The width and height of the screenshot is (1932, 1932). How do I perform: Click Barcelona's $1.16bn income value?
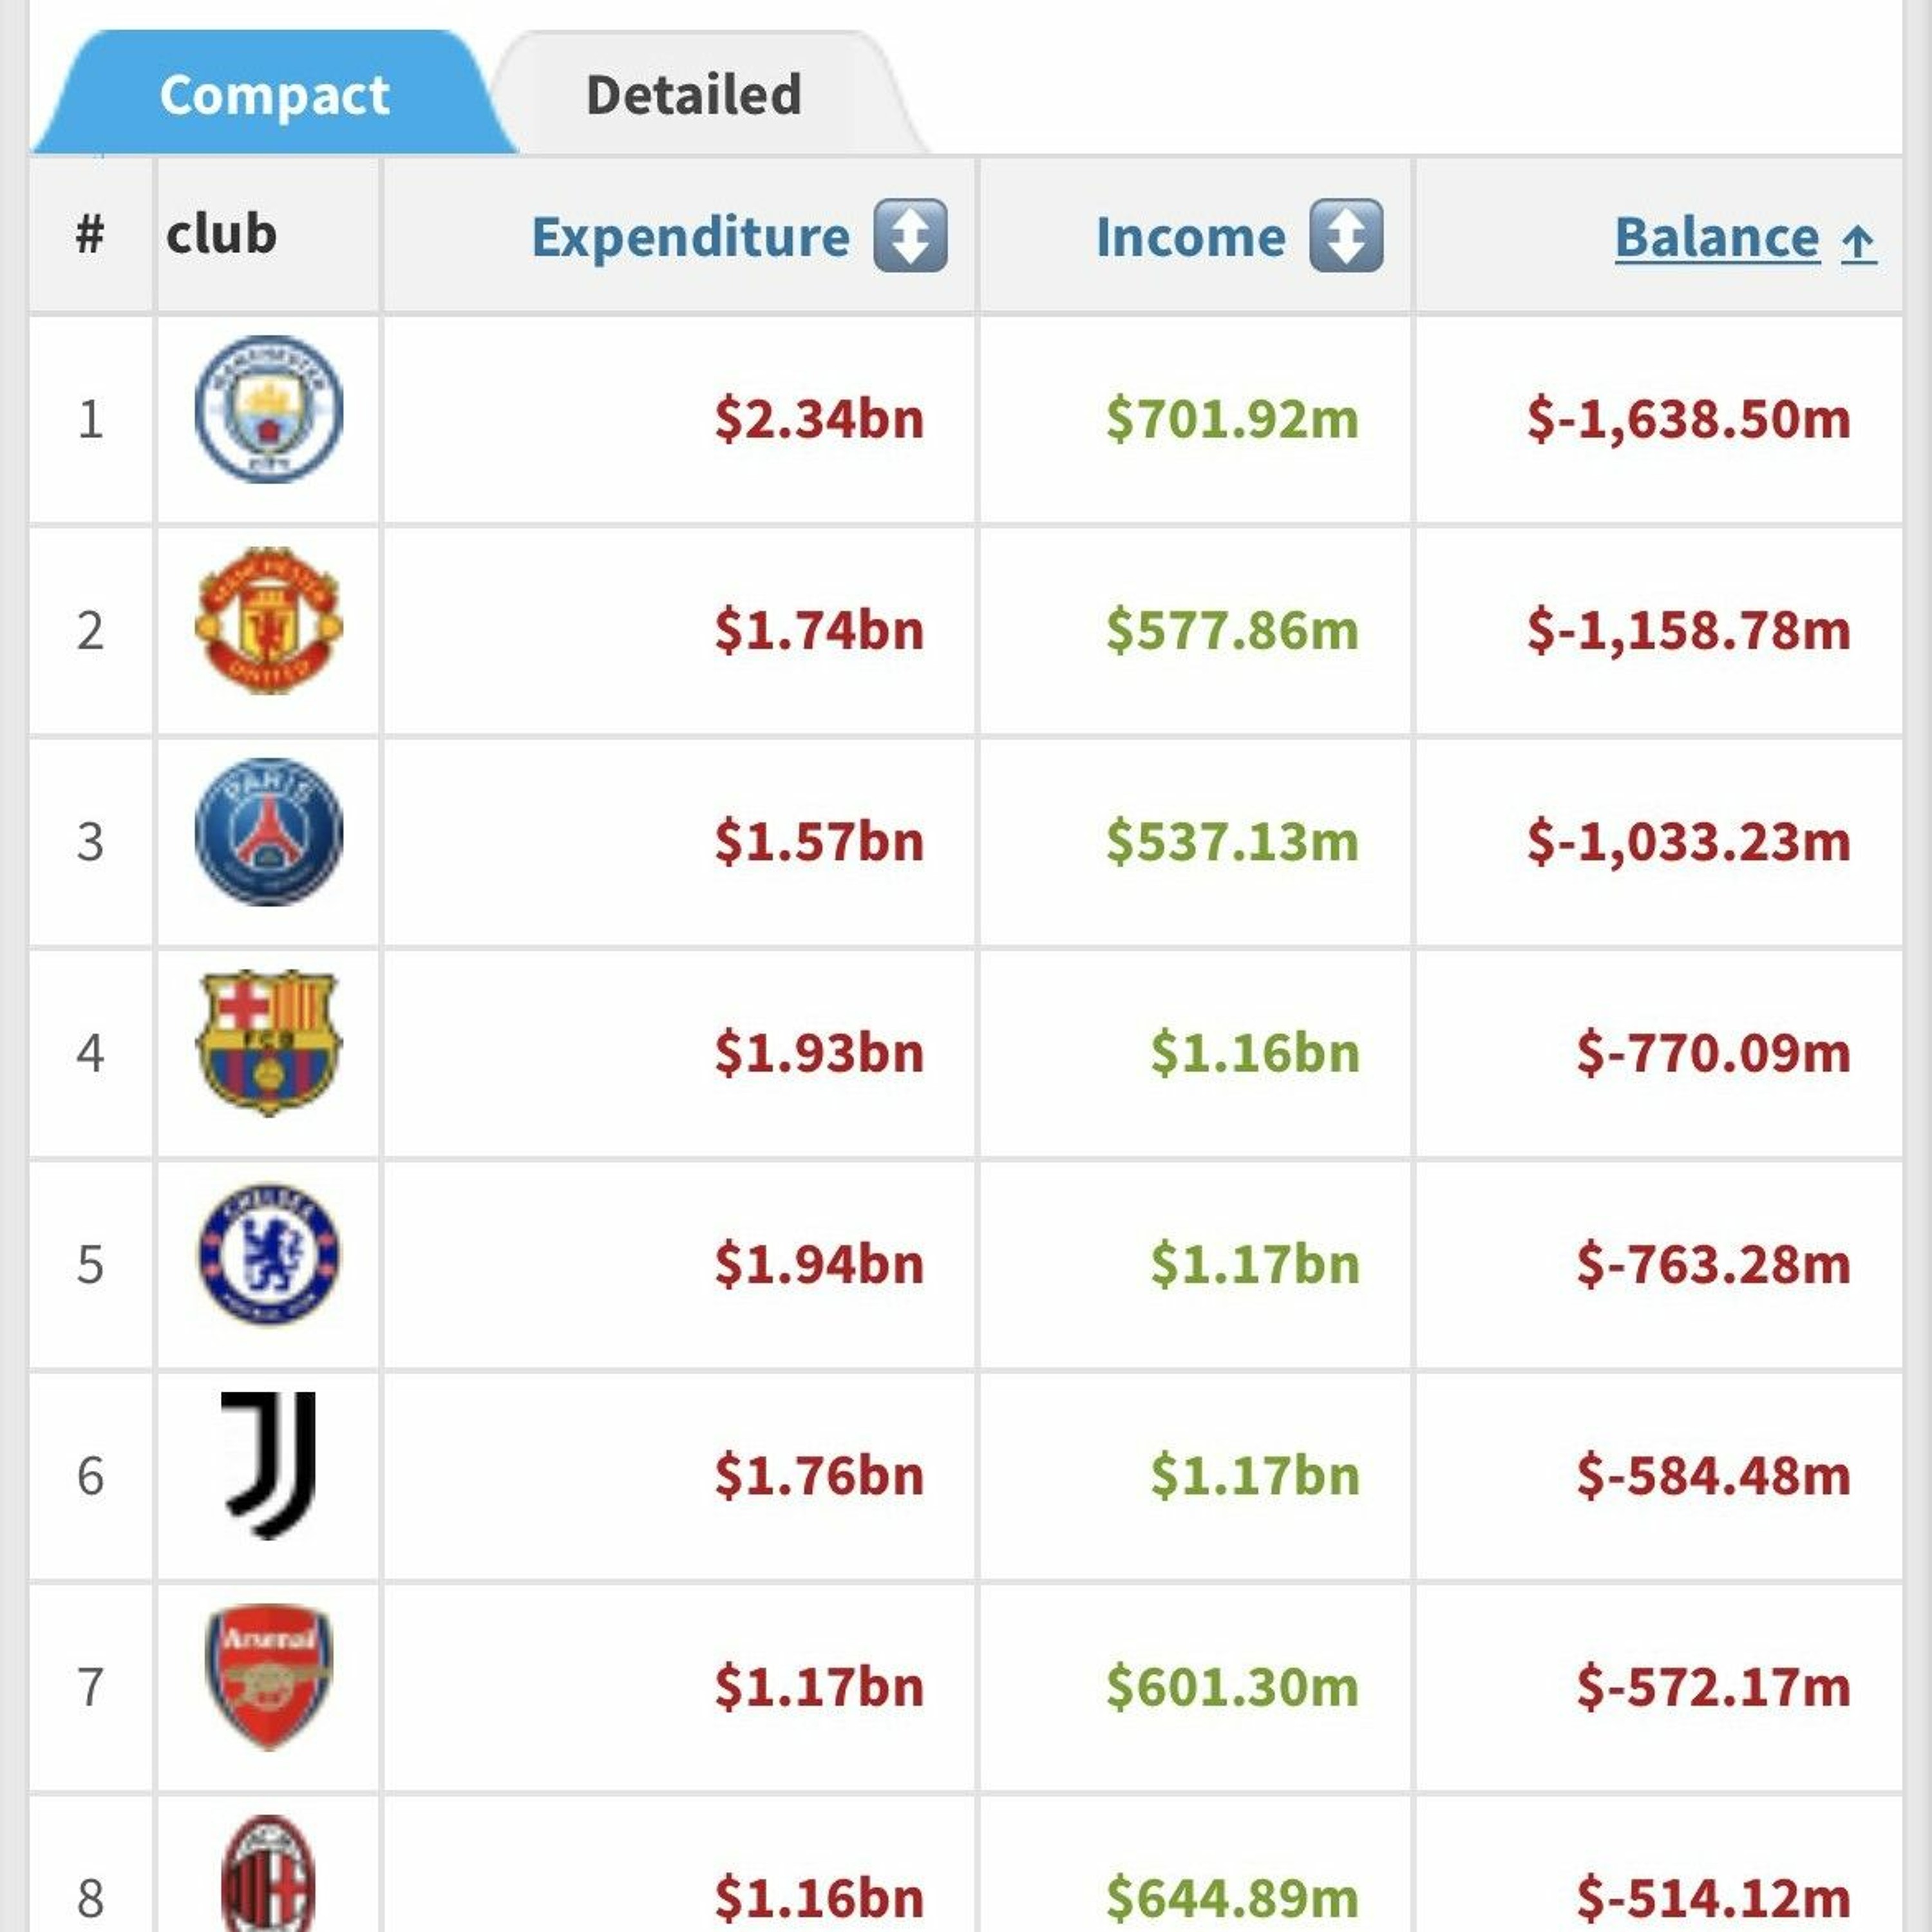(1254, 1053)
